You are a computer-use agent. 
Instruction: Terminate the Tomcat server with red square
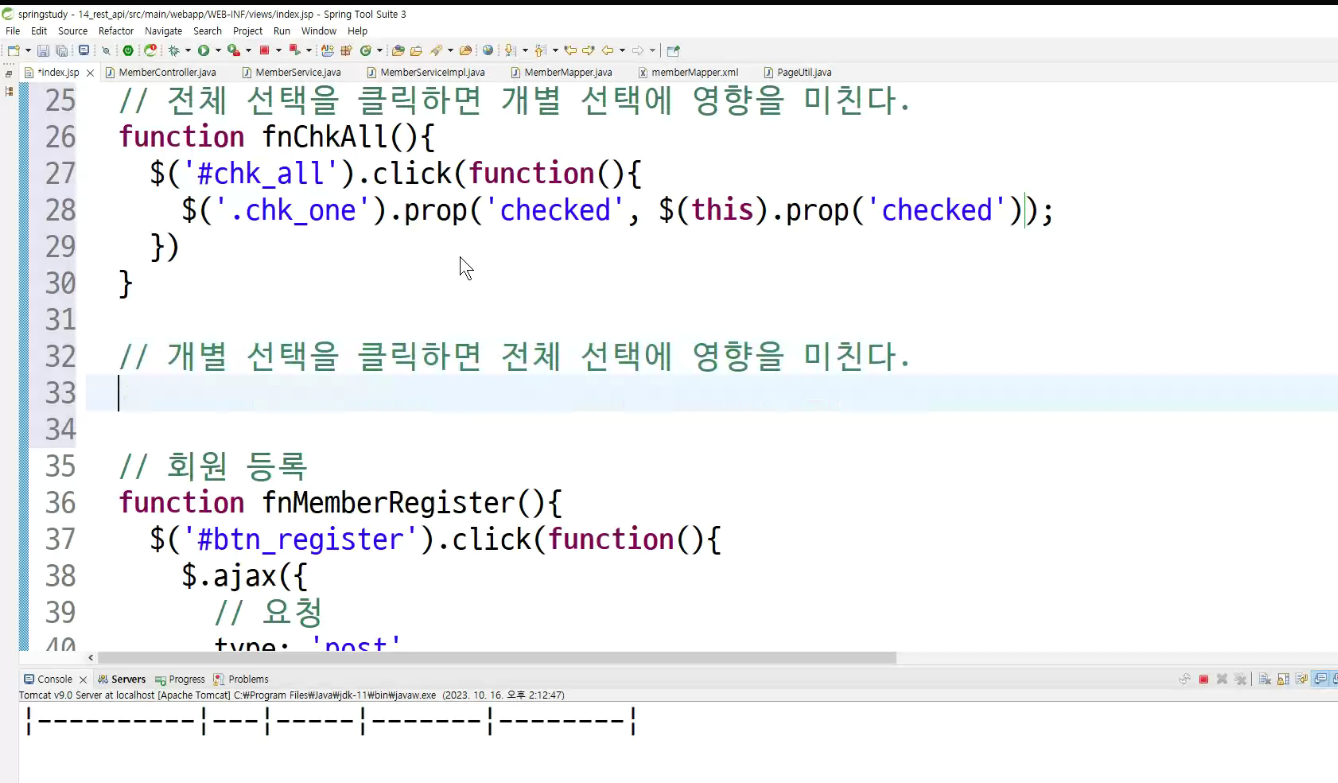1204,679
